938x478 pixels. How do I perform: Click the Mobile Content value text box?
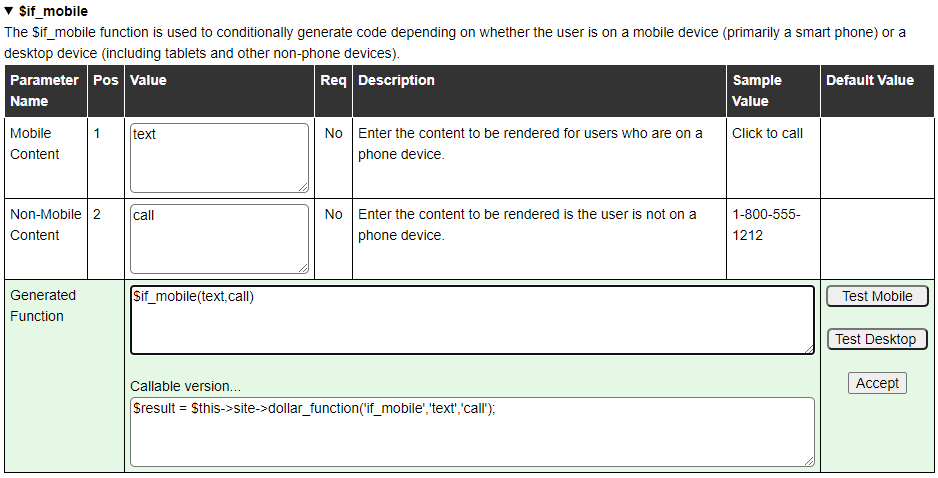point(219,157)
